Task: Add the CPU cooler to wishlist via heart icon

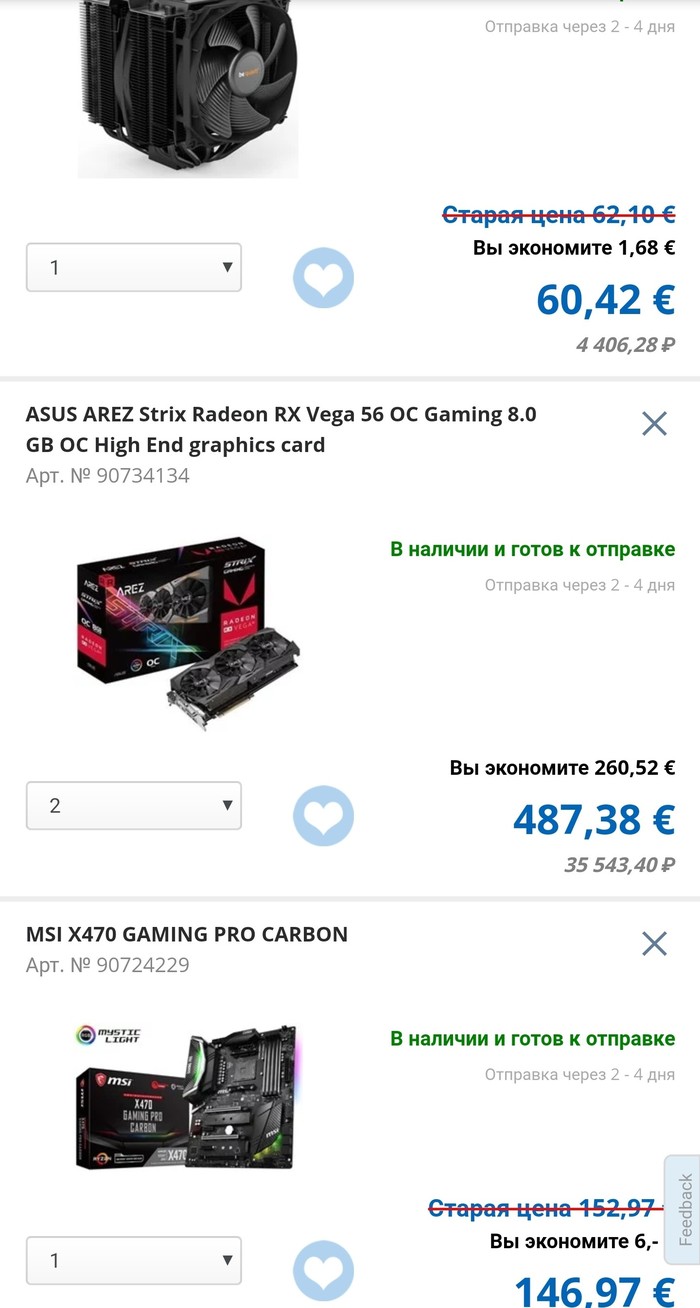Action: [323, 277]
